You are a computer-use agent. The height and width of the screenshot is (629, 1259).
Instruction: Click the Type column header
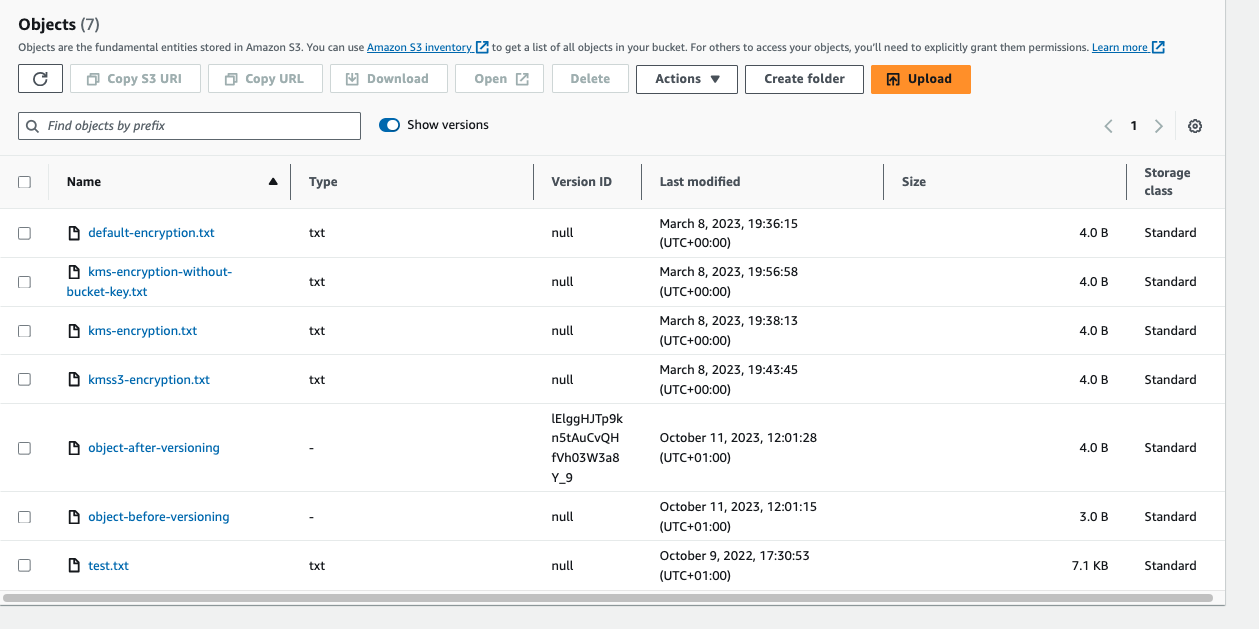(x=323, y=182)
